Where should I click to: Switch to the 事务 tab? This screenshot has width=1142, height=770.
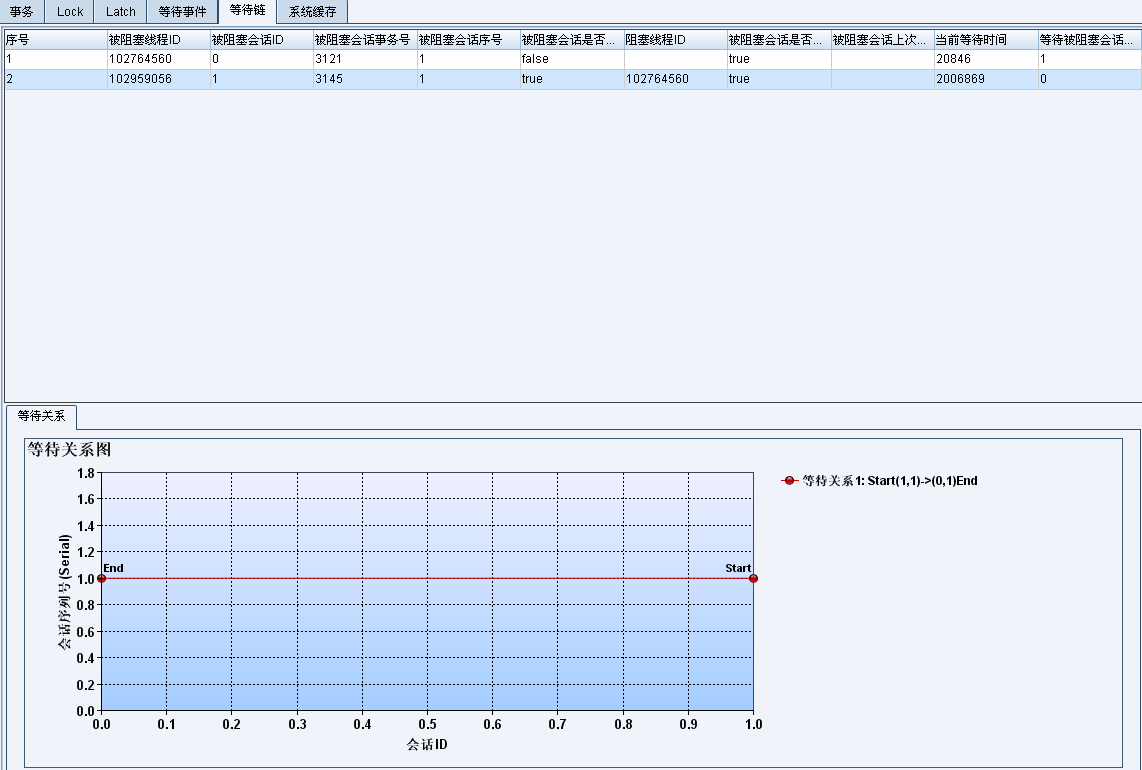pyautogui.click(x=21, y=12)
